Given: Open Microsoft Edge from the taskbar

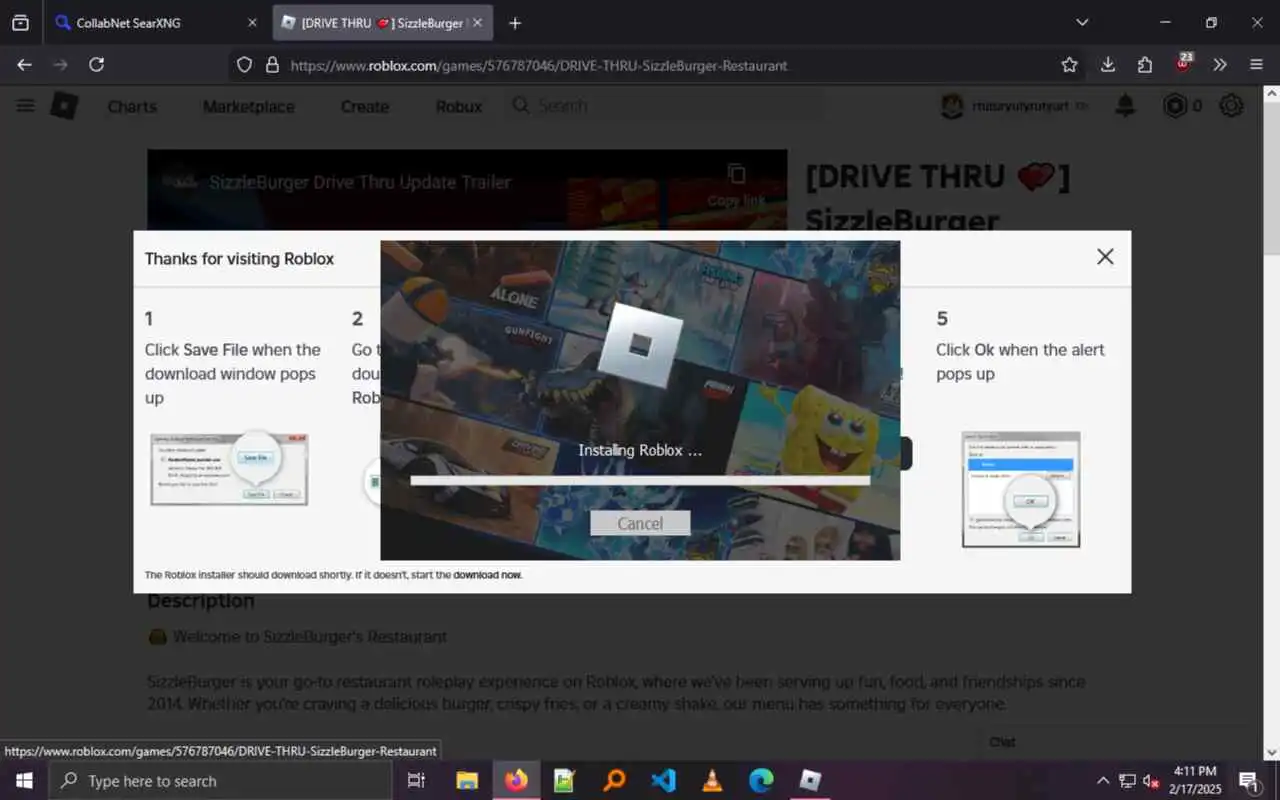Looking at the screenshot, I should point(761,781).
